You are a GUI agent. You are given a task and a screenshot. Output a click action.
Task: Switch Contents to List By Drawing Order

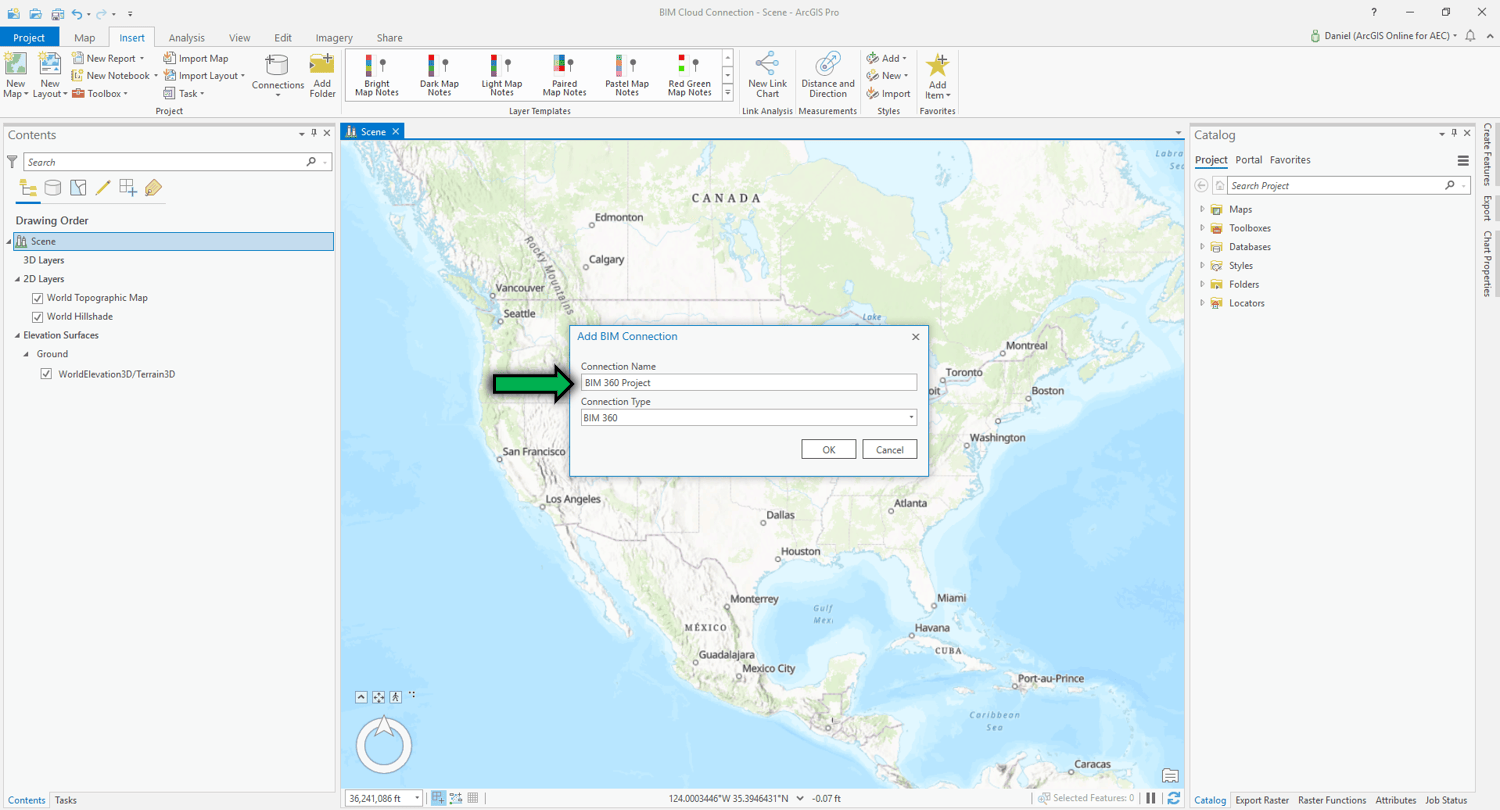tap(28, 187)
